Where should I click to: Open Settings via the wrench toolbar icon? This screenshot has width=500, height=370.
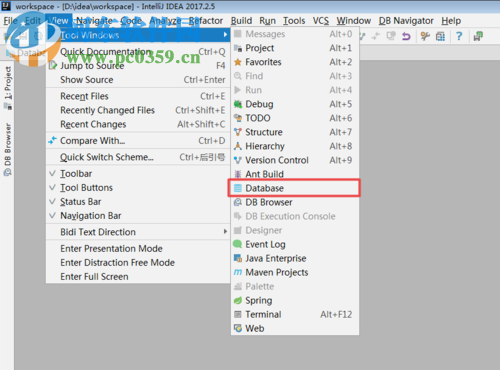coord(425,36)
